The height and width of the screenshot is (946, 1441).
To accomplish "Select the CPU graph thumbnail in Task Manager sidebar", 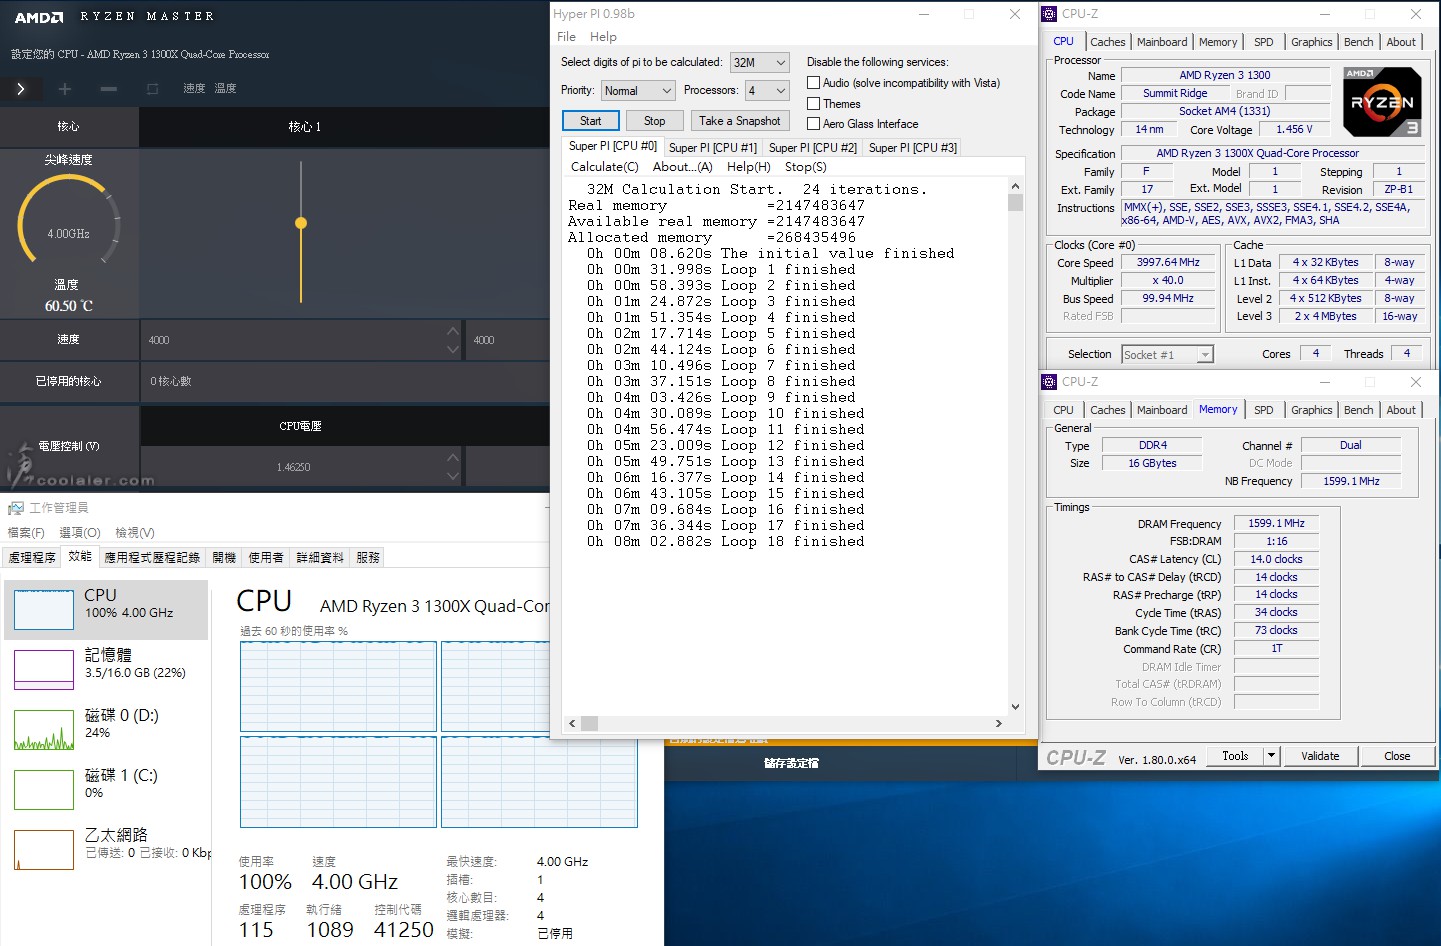I will point(44,610).
